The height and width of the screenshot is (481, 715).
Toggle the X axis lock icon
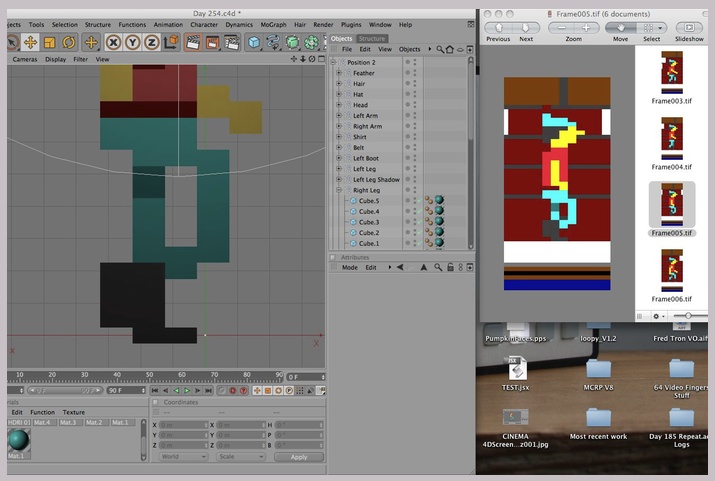coord(113,42)
